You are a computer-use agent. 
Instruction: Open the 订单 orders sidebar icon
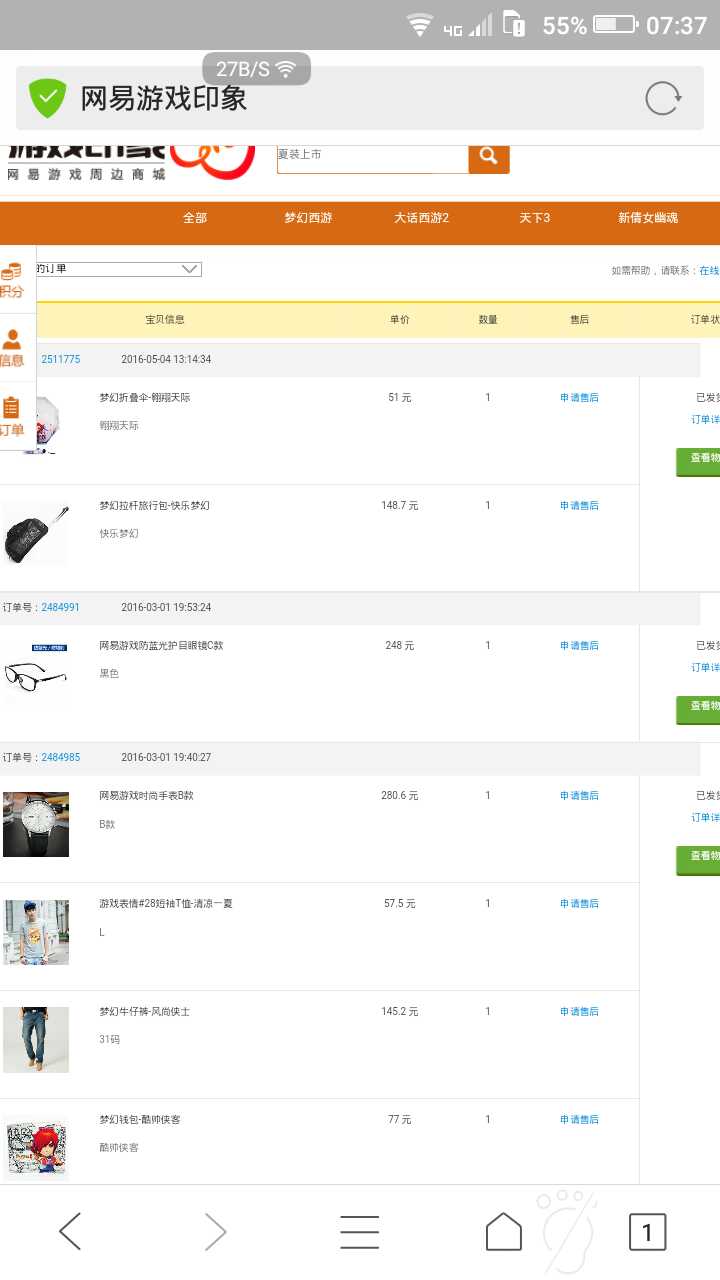click(x=12, y=416)
